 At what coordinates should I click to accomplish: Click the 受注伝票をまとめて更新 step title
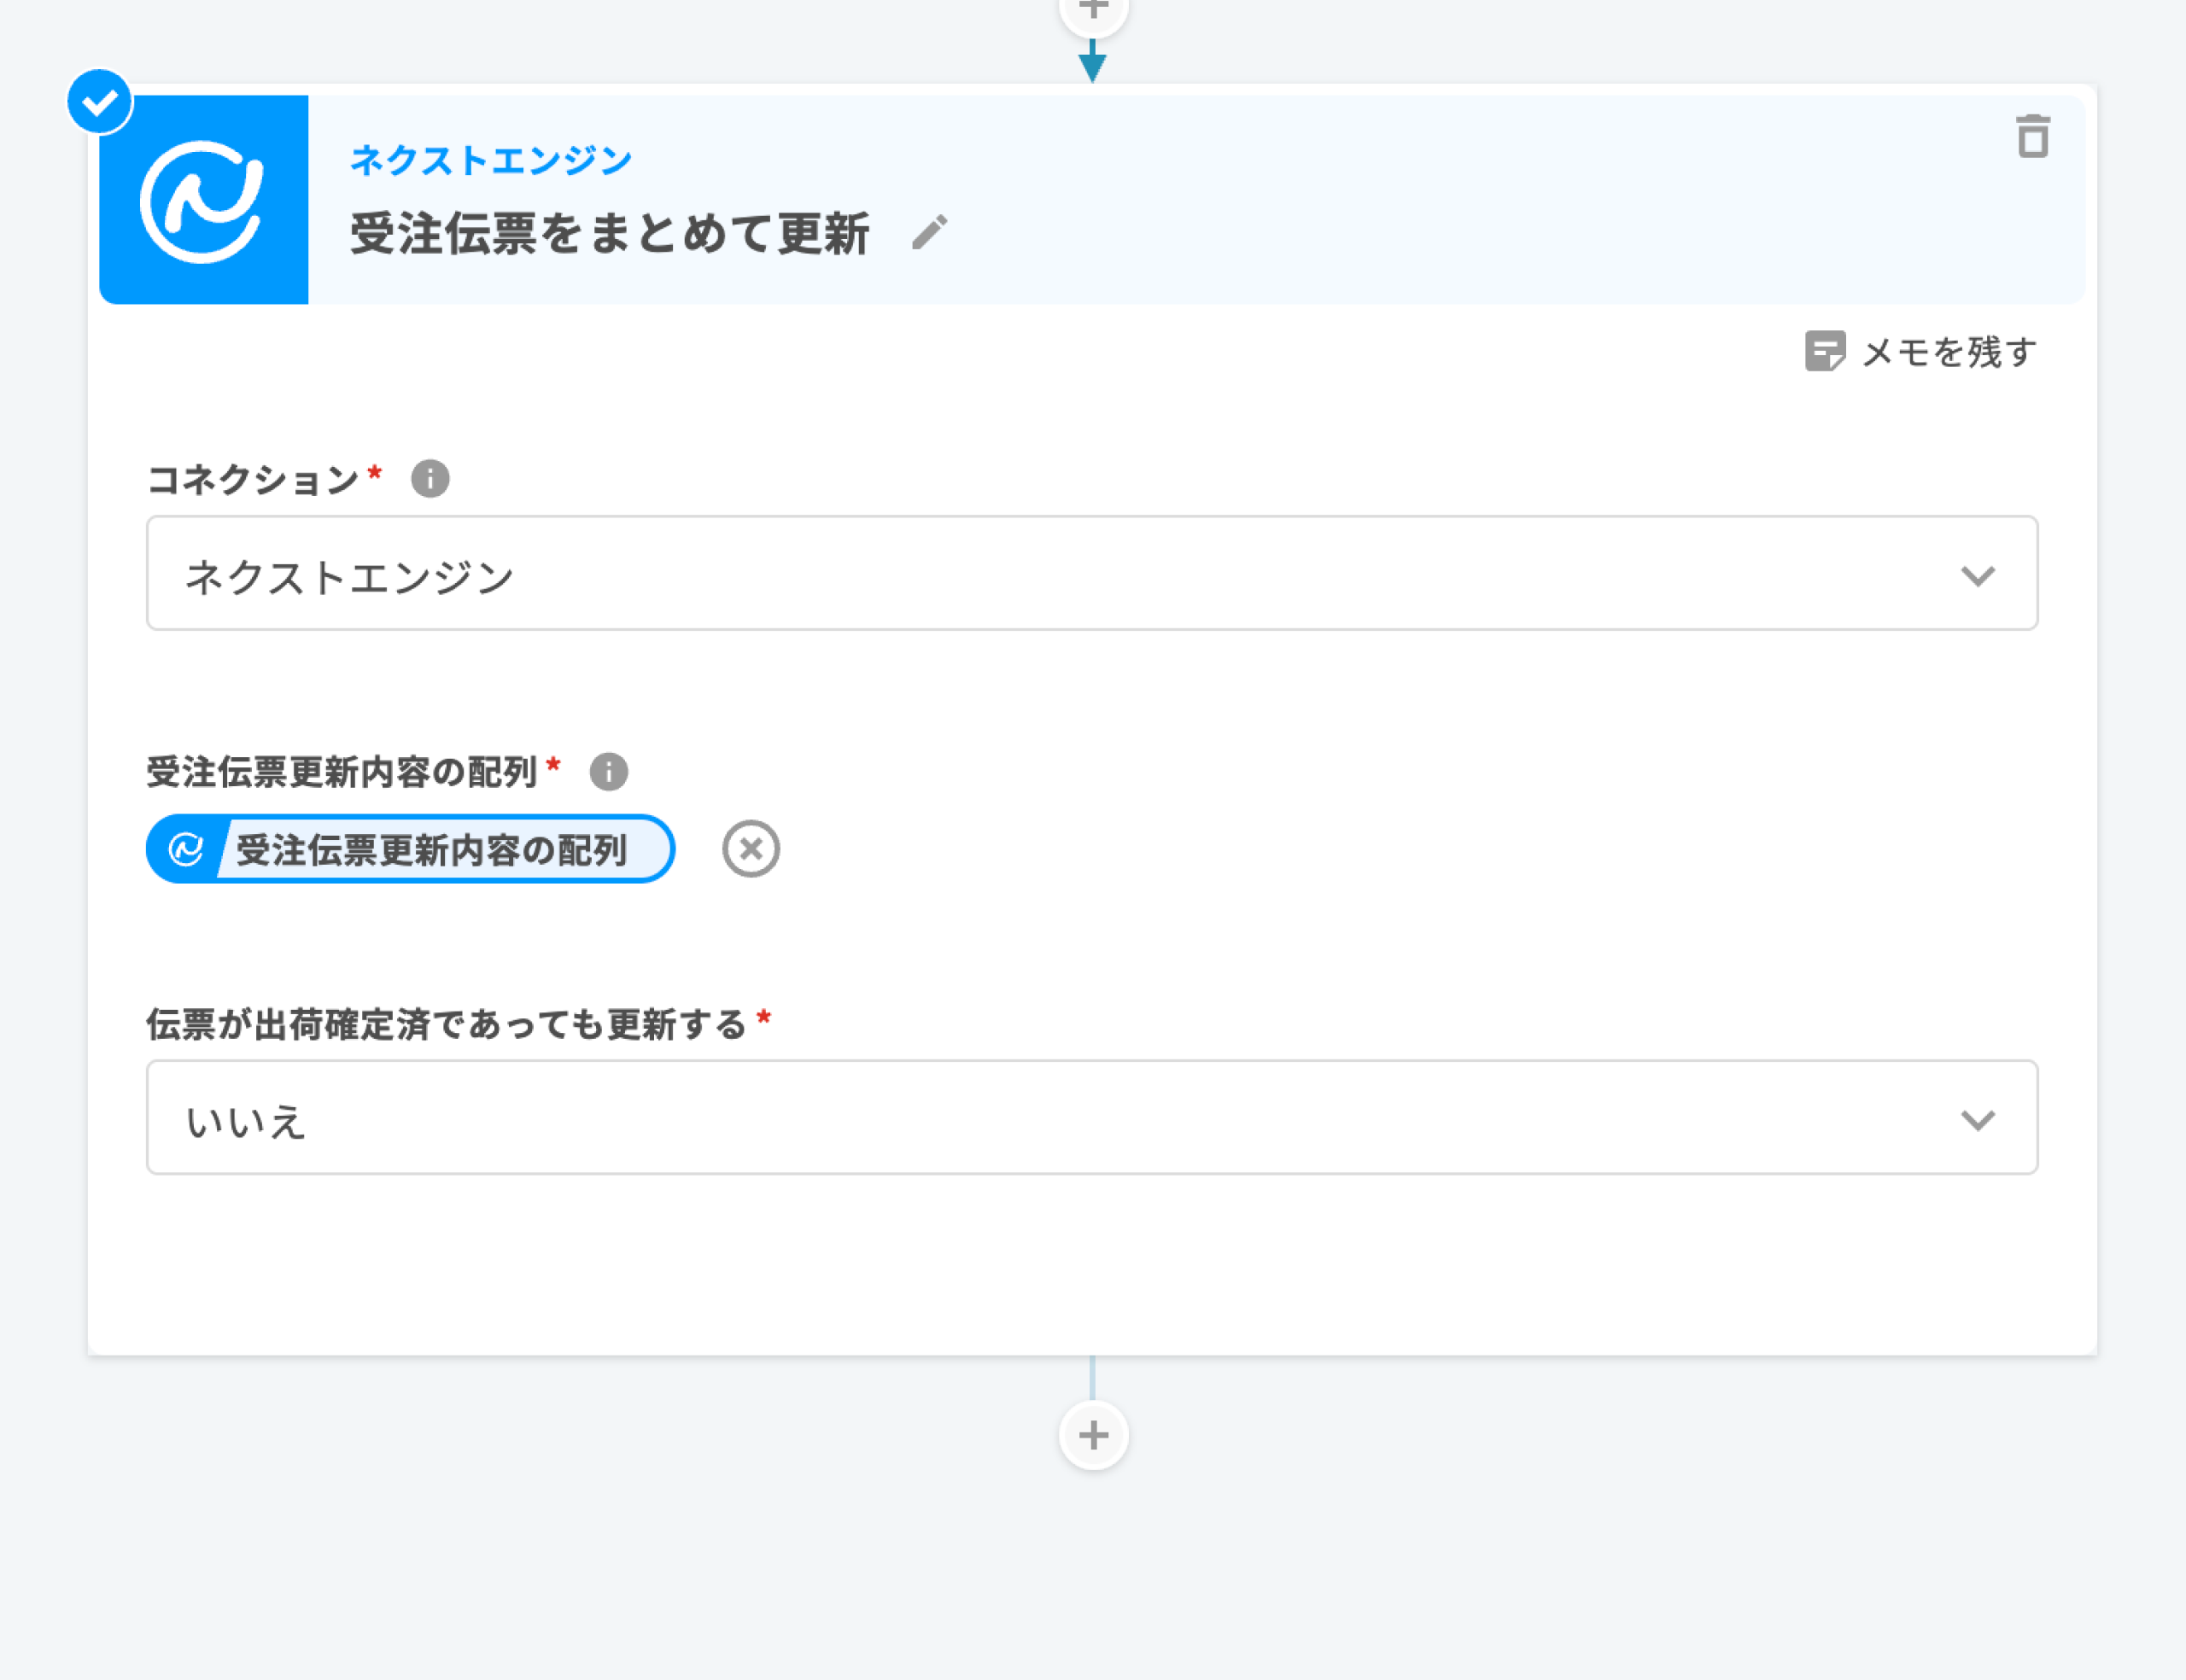point(609,234)
